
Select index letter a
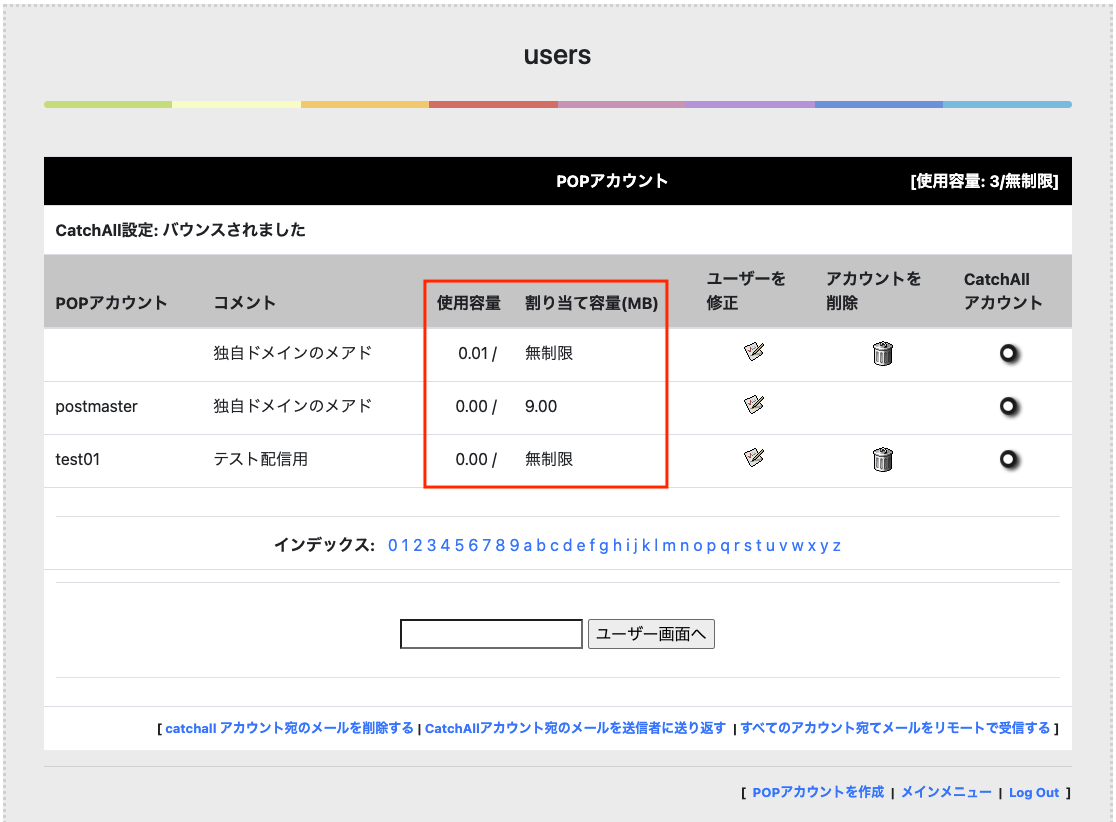[x=528, y=546]
